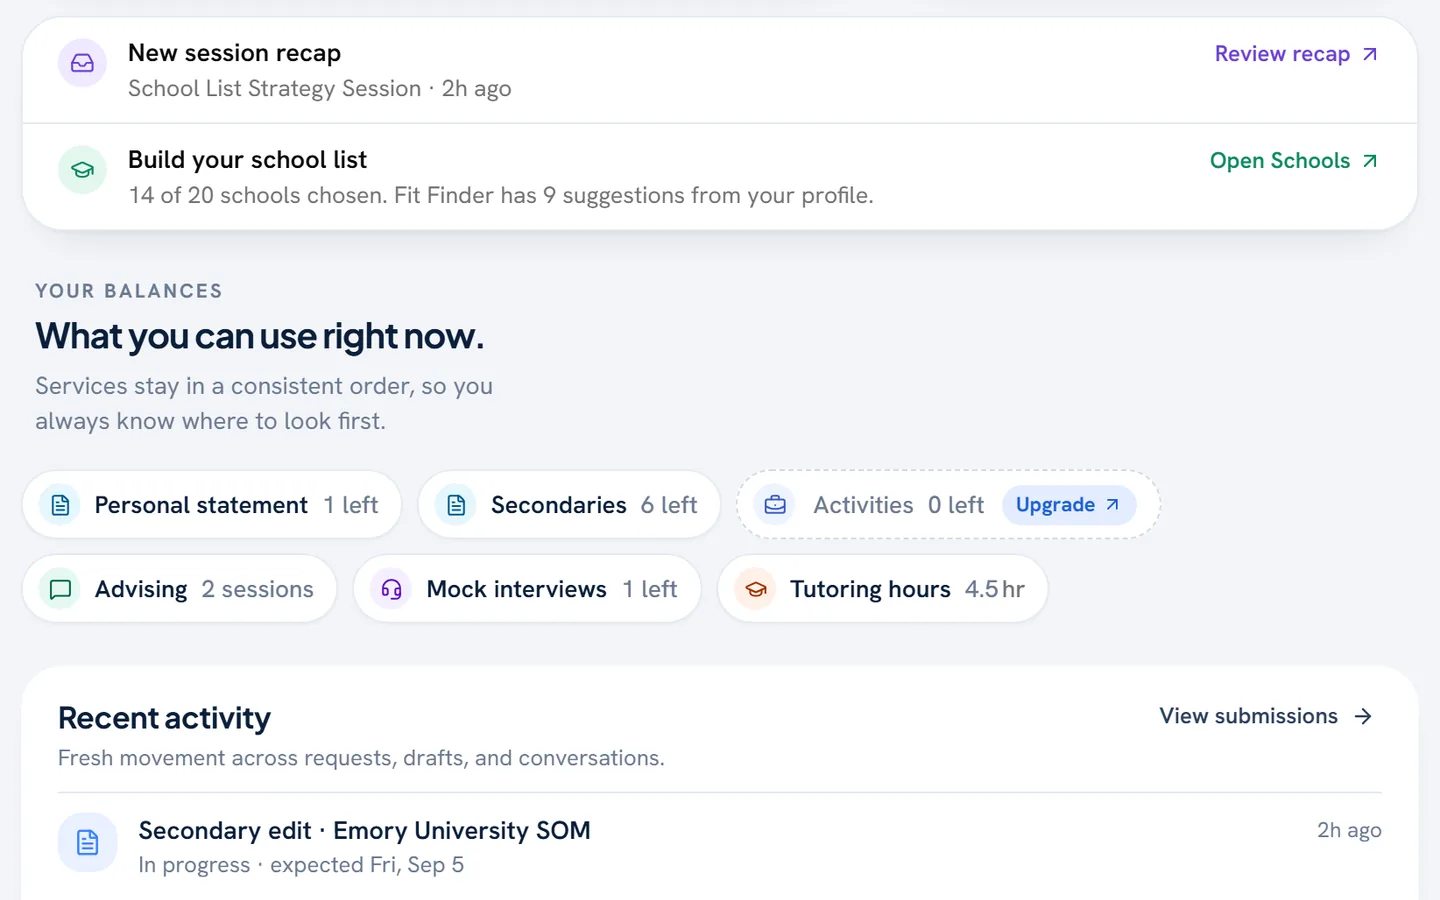Click the inbox icon beside New session recap
This screenshot has width=1440, height=900.
click(82, 63)
